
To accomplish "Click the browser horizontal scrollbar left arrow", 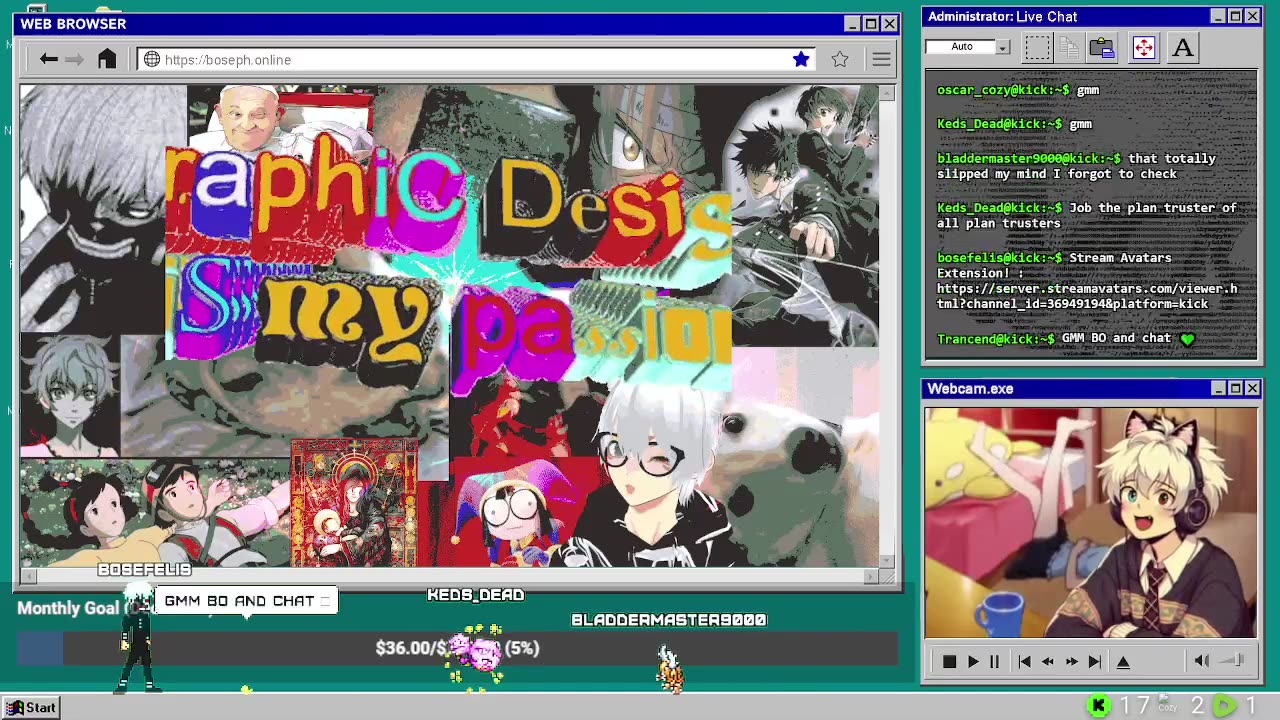I will [28, 576].
